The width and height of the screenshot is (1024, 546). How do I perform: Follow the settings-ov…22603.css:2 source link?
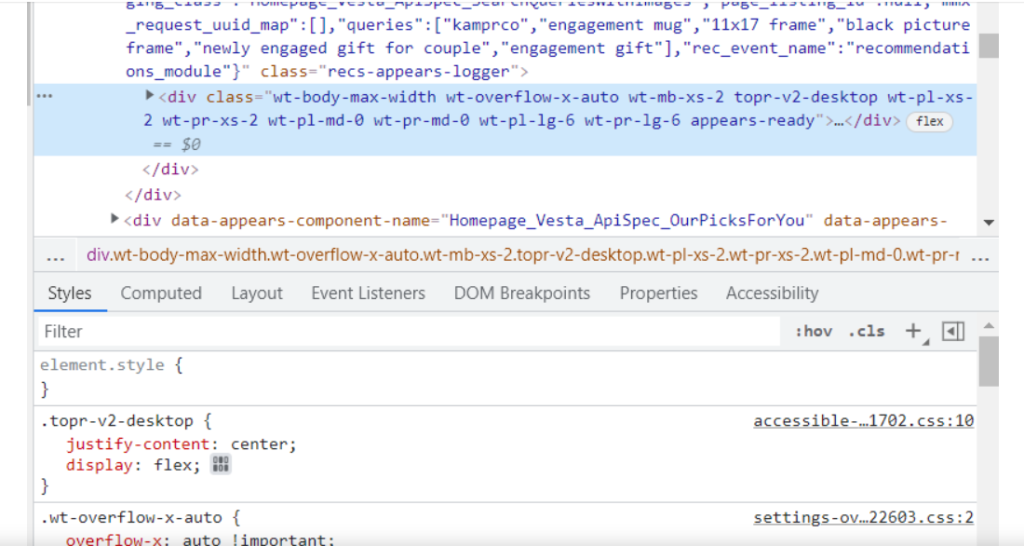(x=863, y=518)
